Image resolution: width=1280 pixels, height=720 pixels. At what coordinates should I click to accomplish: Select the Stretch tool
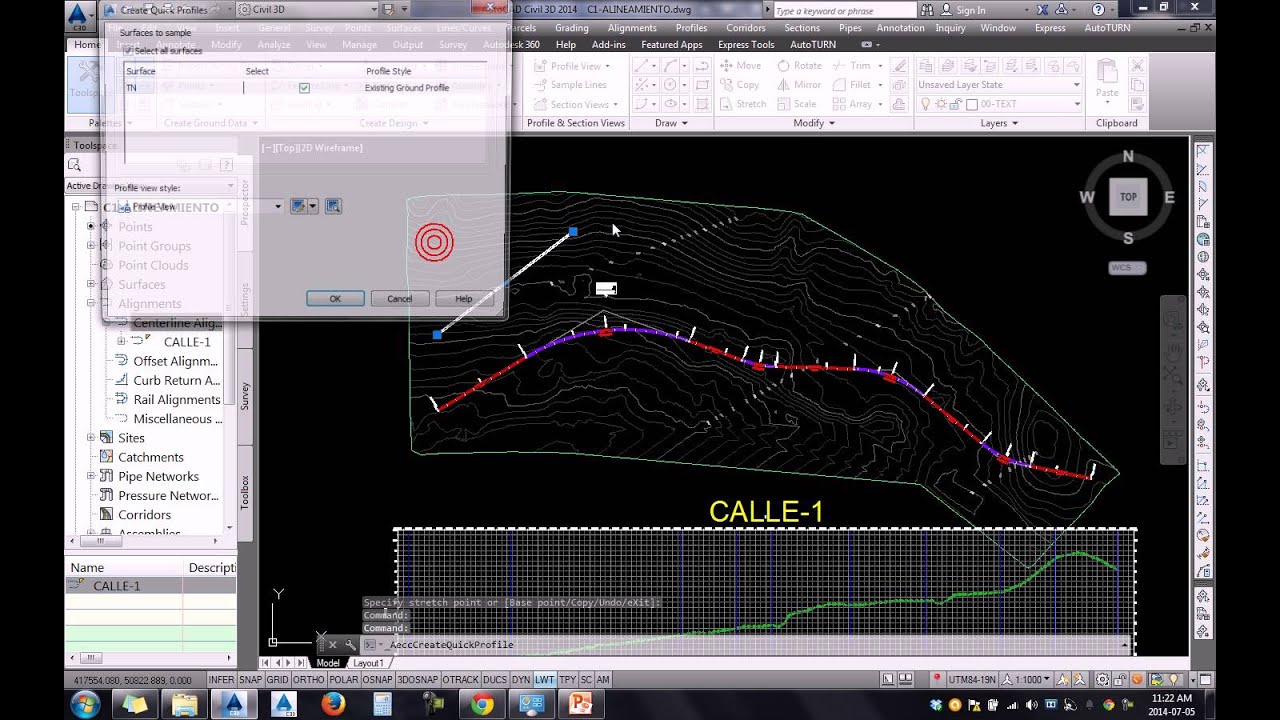pos(743,104)
